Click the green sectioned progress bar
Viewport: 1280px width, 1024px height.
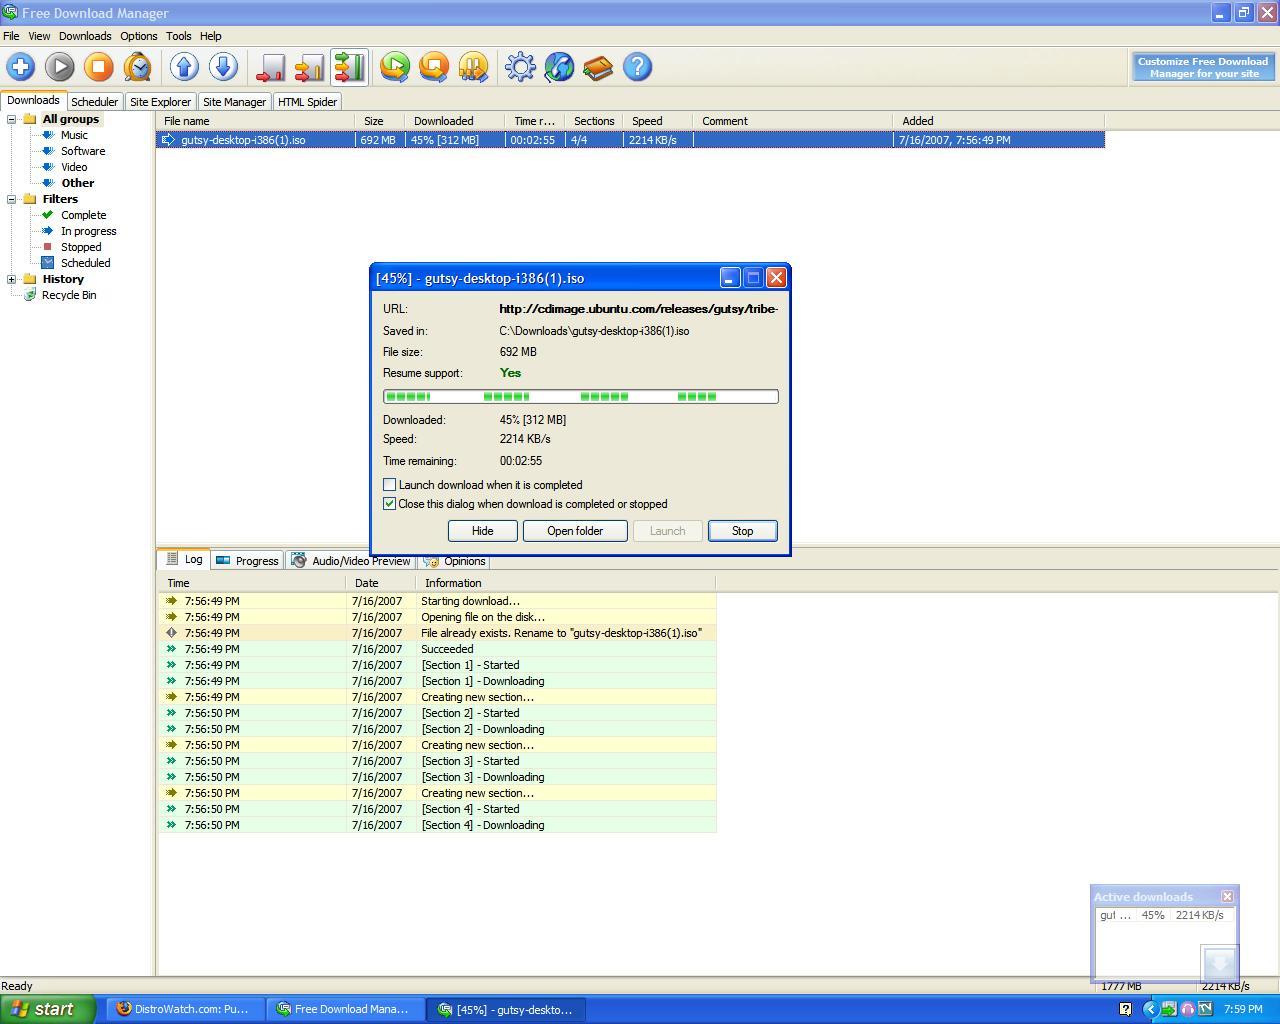click(x=580, y=397)
